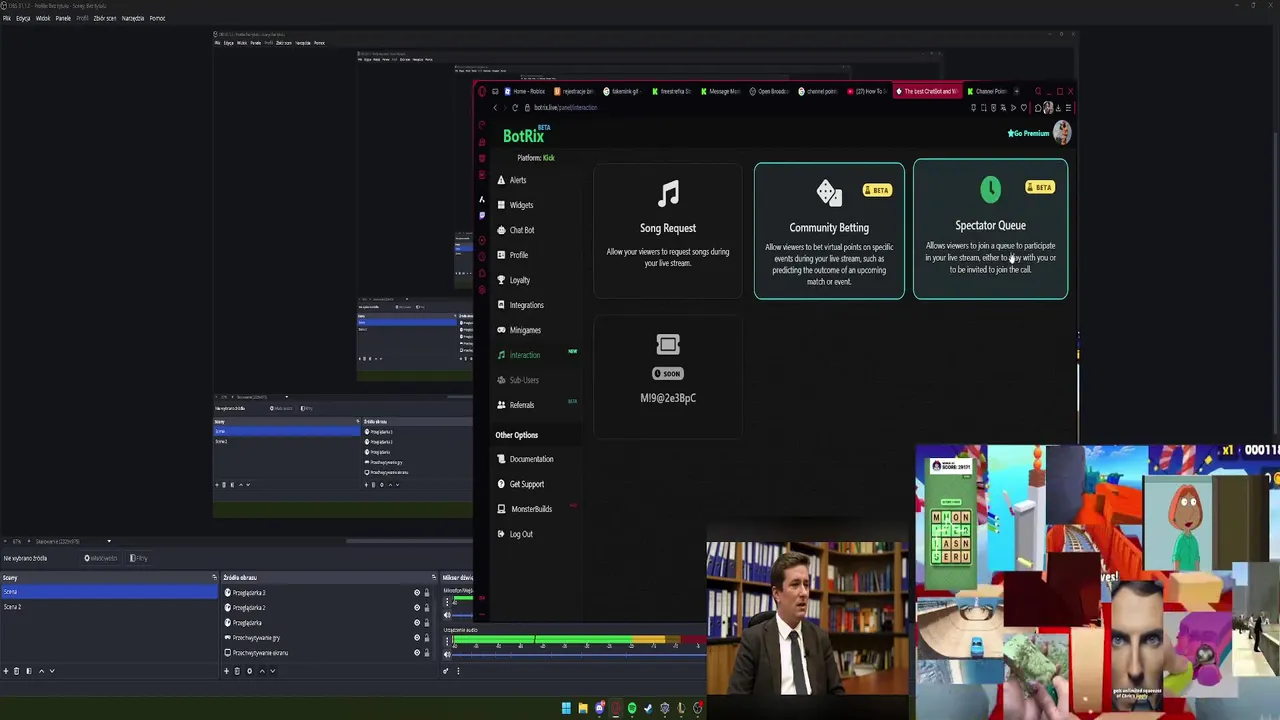This screenshot has height=720, width=1280.
Task: Add a new scene in OBS Sceny panel
Action: (6, 671)
